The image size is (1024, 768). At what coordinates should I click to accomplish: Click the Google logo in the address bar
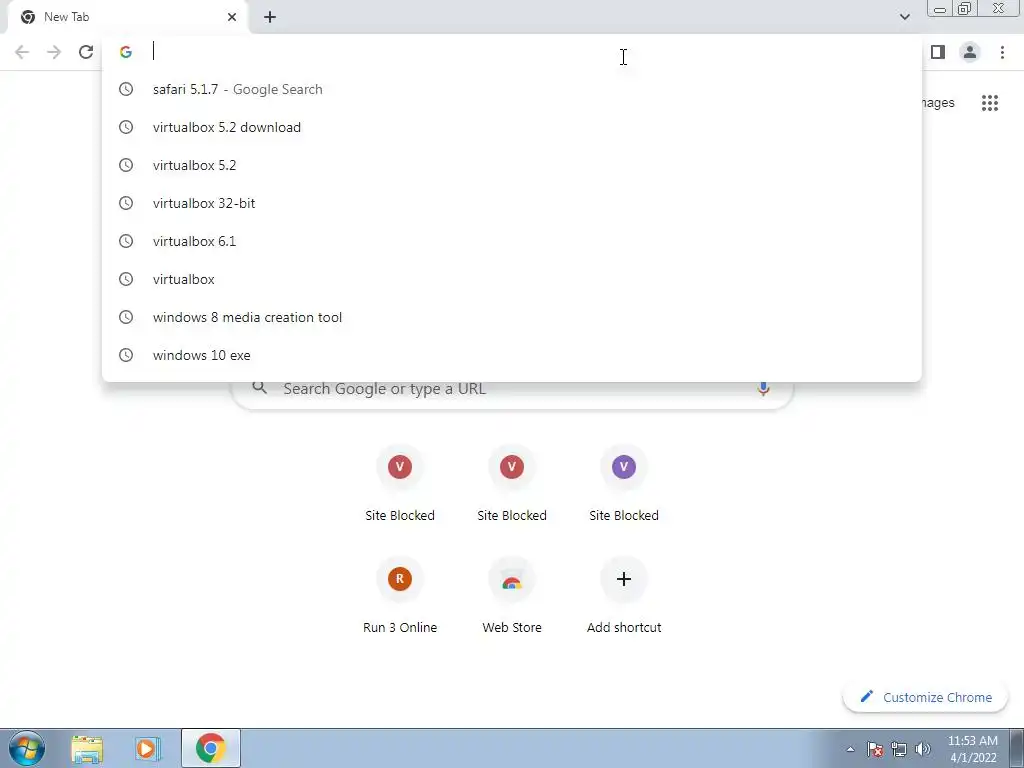tap(126, 52)
